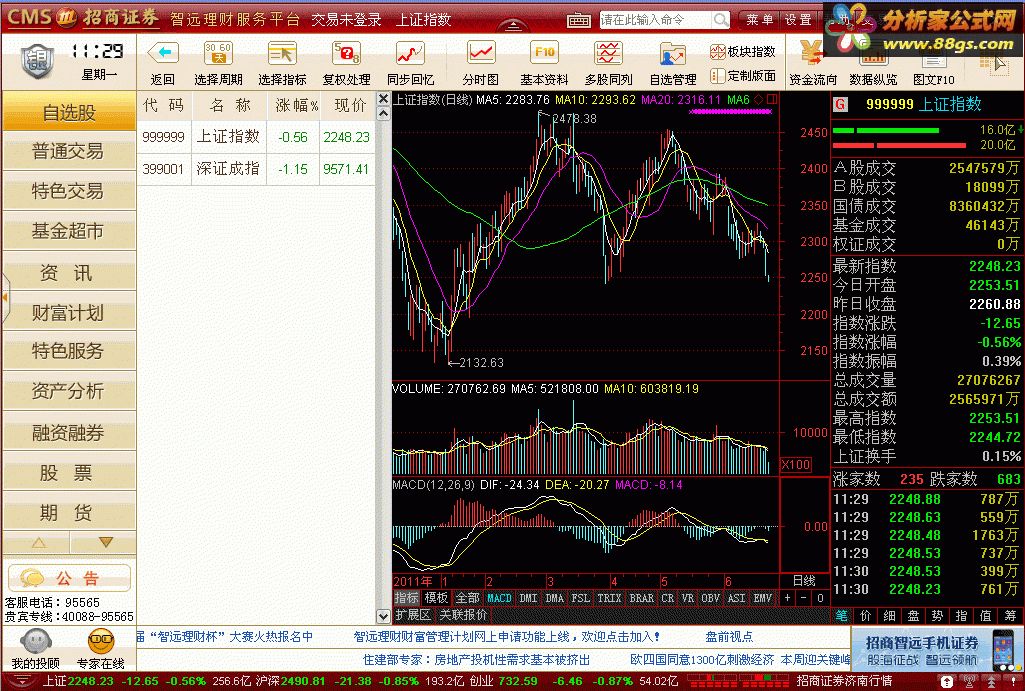This screenshot has width=1025, height=691.
Task: Open 自选管理 watchlist manager icon
Action: click(673, 53)
